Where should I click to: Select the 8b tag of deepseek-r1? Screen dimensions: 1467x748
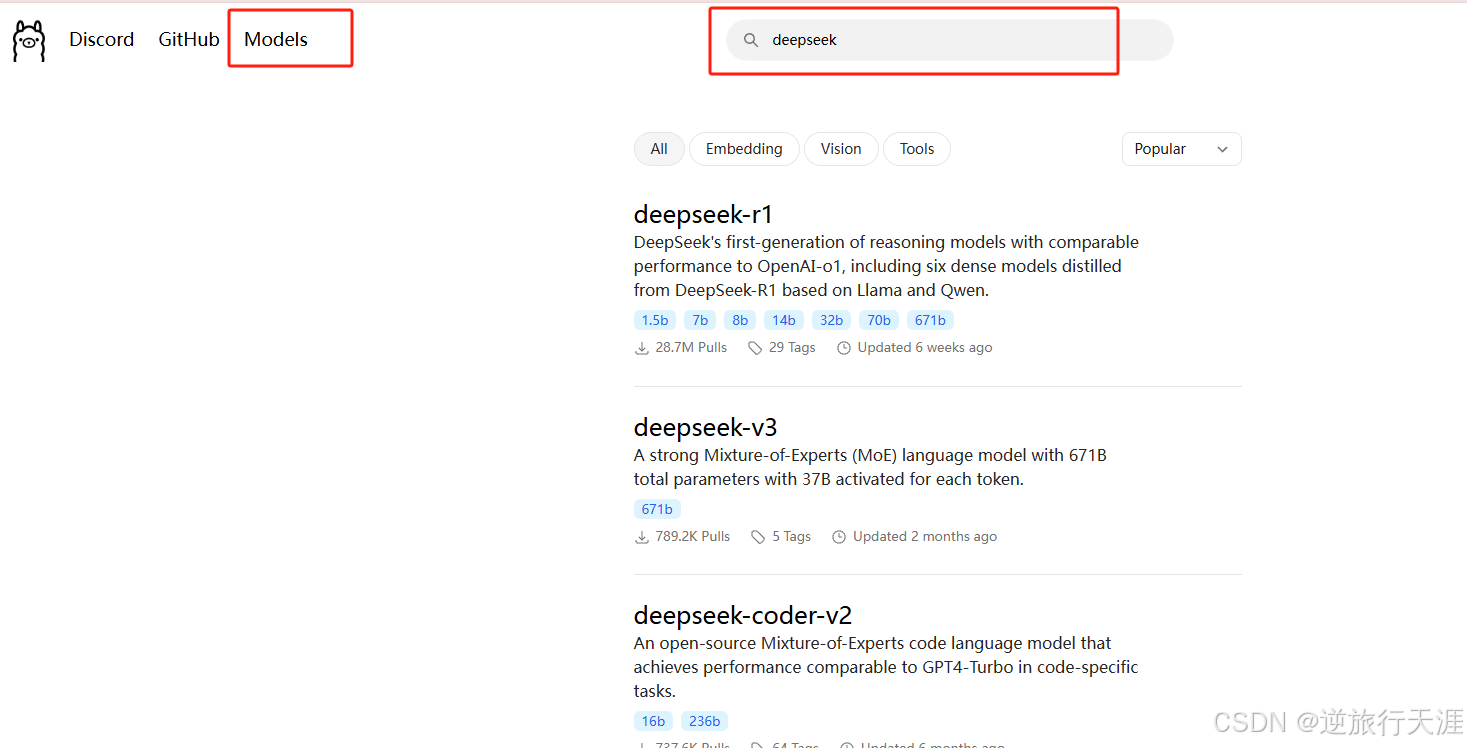pos(740,320)
